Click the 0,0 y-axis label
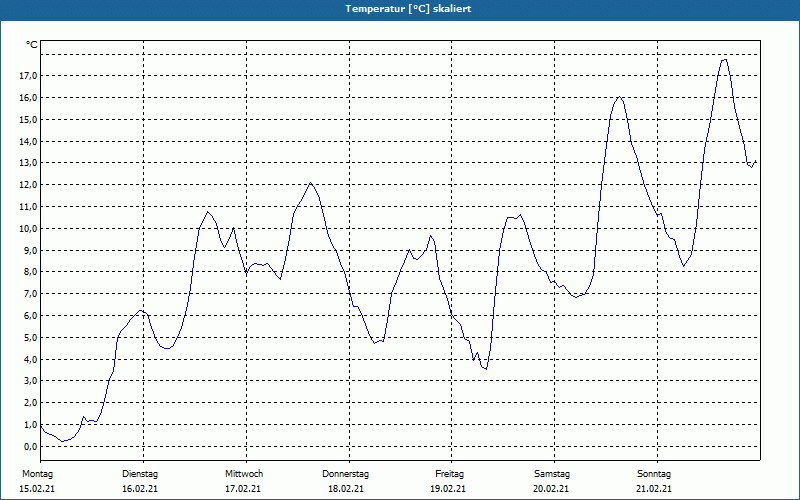800x500 pixels. pos(30,446)
